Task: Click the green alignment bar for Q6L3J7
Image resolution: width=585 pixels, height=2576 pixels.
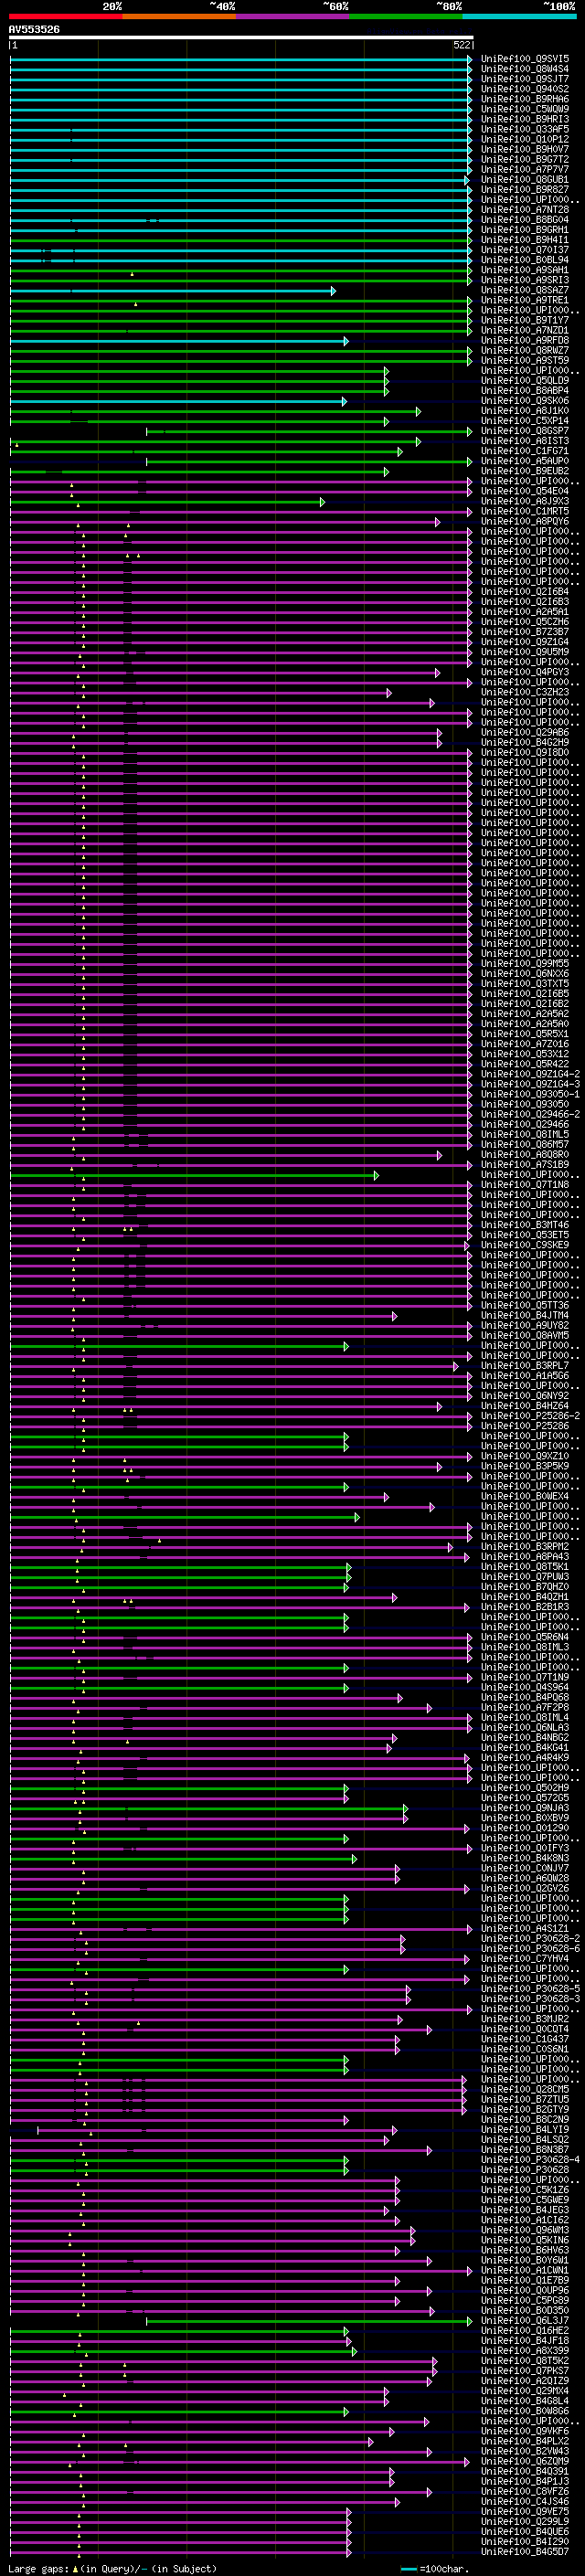Action: 309,2321
